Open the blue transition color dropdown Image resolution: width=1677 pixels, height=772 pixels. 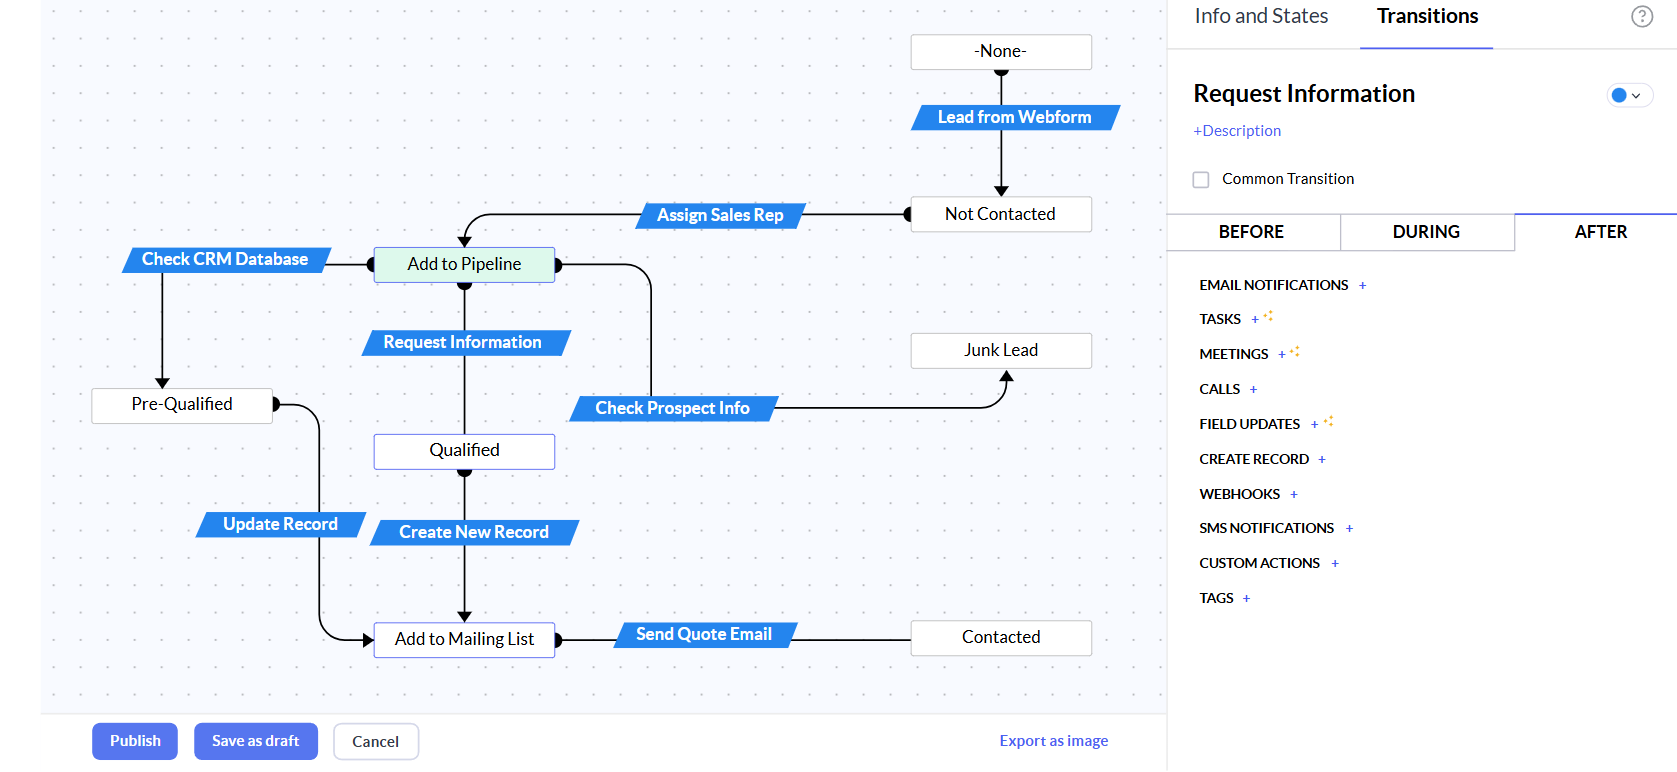click(x=1629, y=96)
